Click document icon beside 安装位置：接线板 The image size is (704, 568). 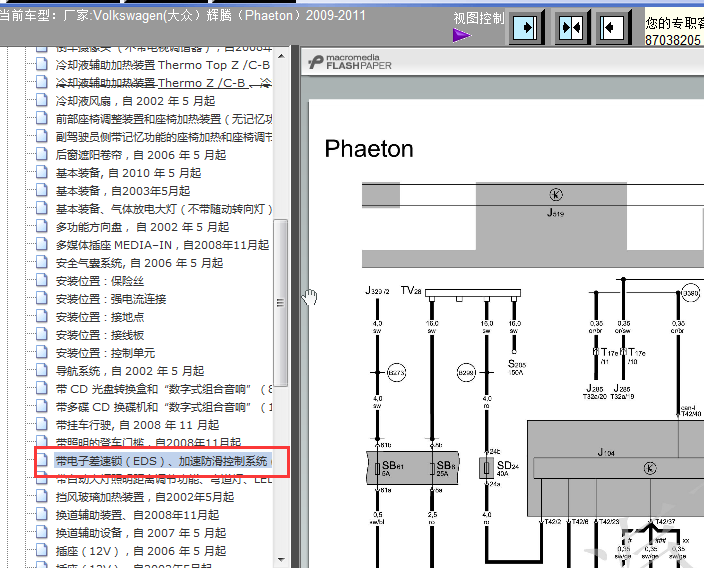[42, 334]
